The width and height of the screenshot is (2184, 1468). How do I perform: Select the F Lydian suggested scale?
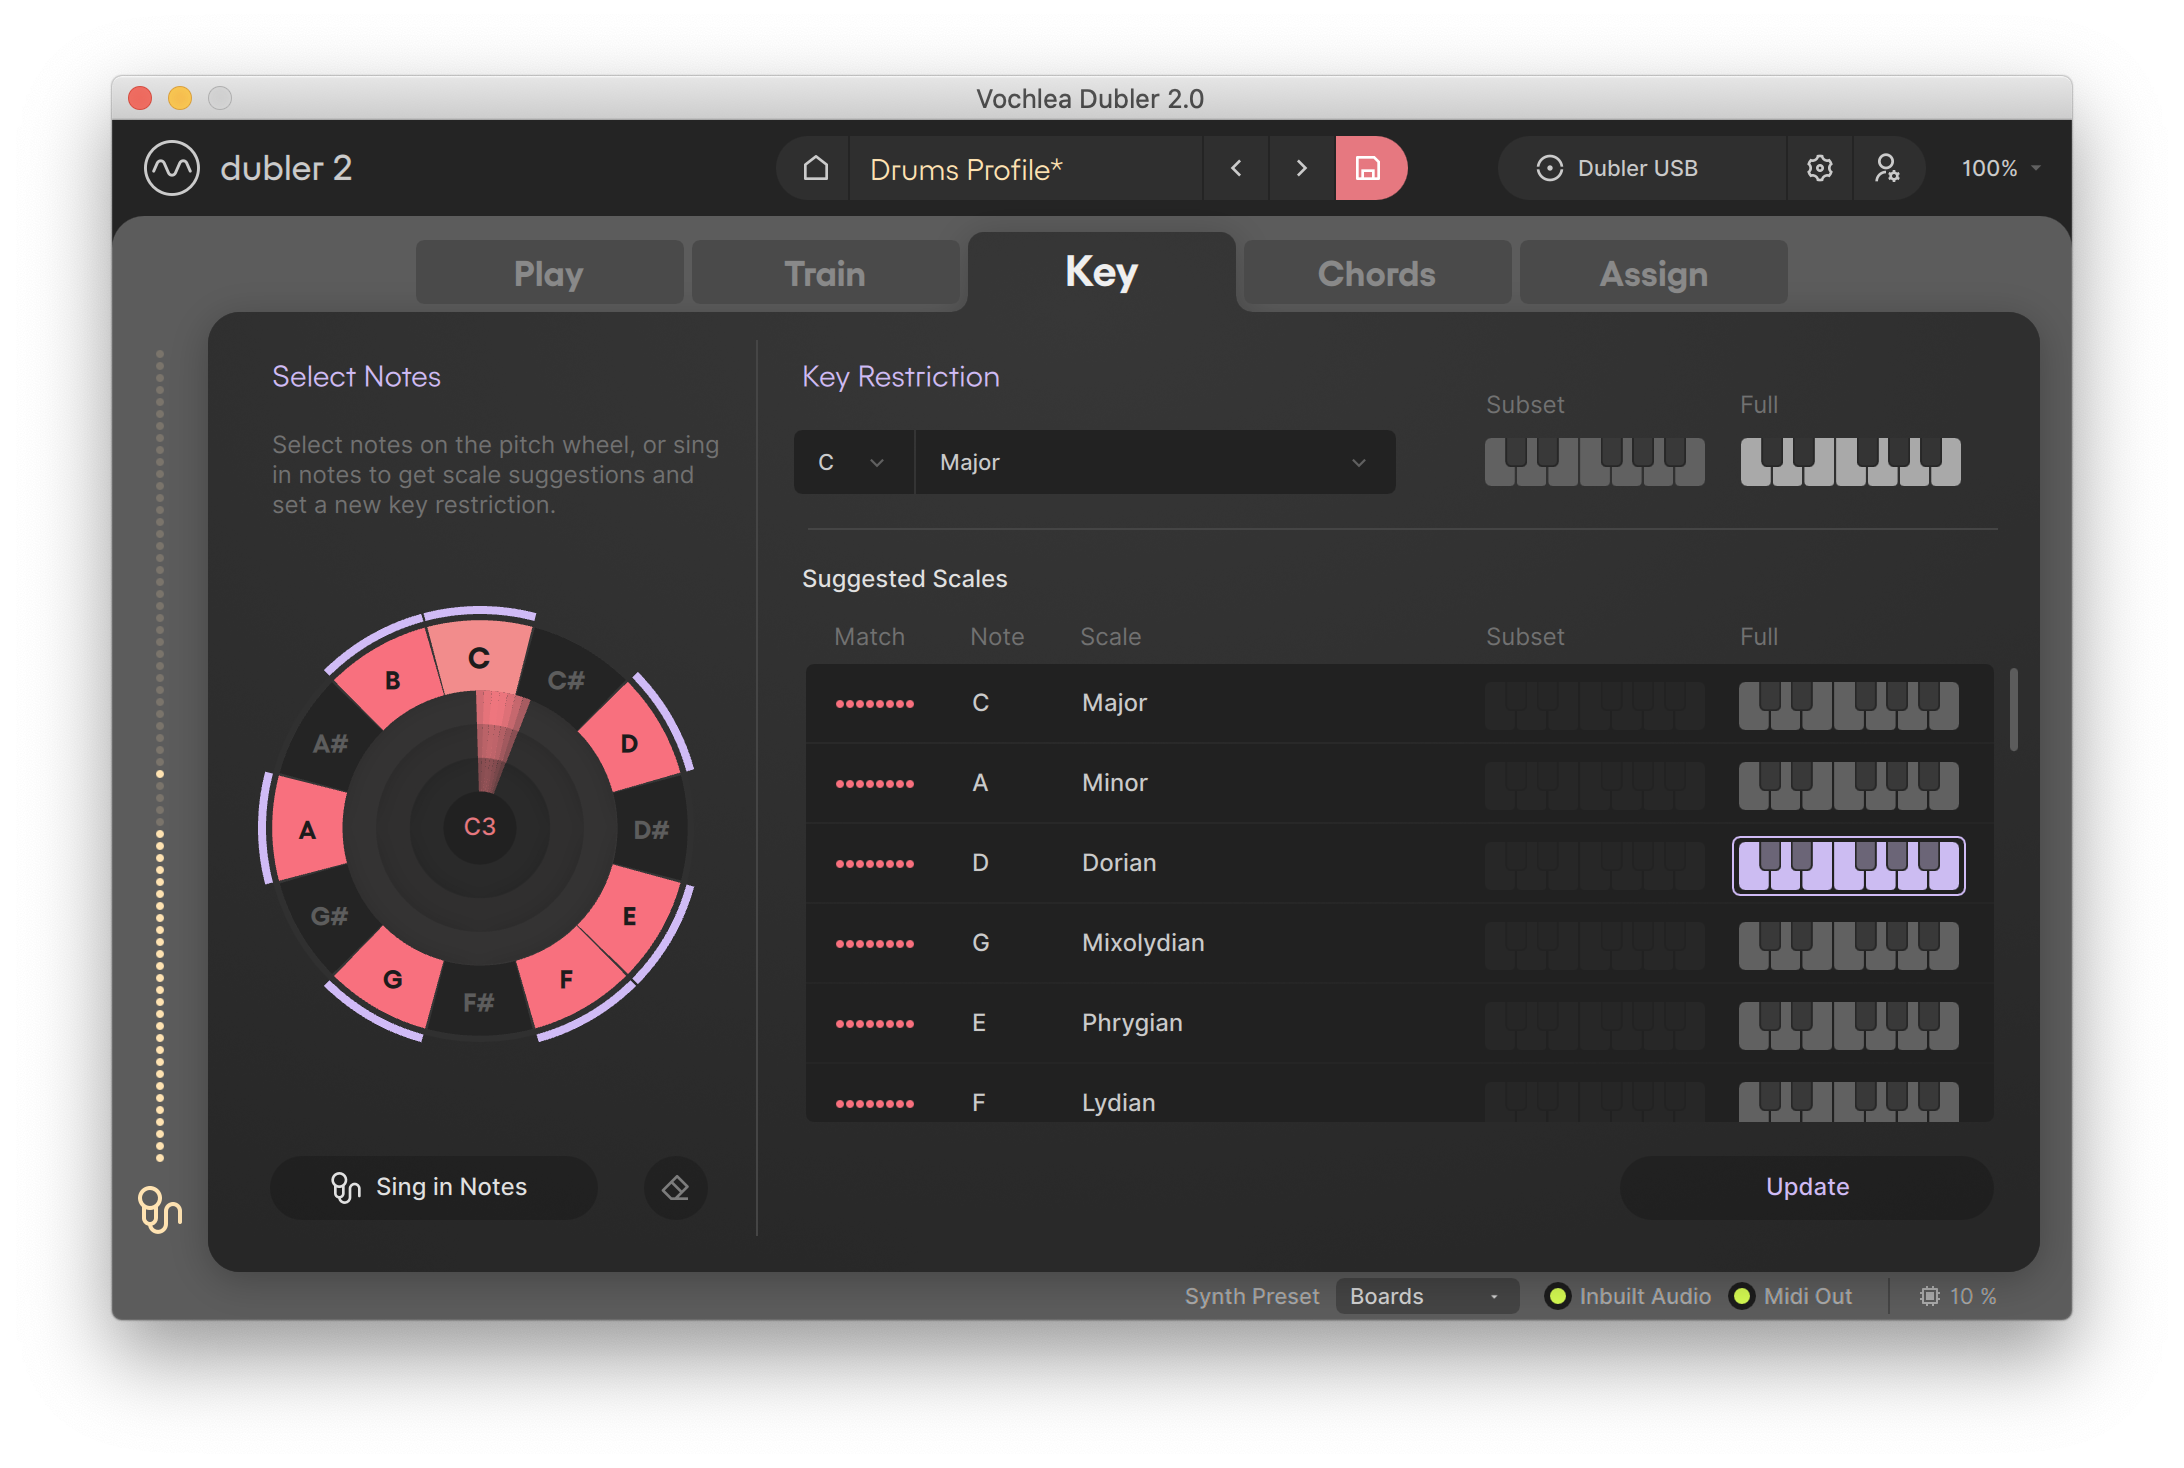pos(1400,1093)
